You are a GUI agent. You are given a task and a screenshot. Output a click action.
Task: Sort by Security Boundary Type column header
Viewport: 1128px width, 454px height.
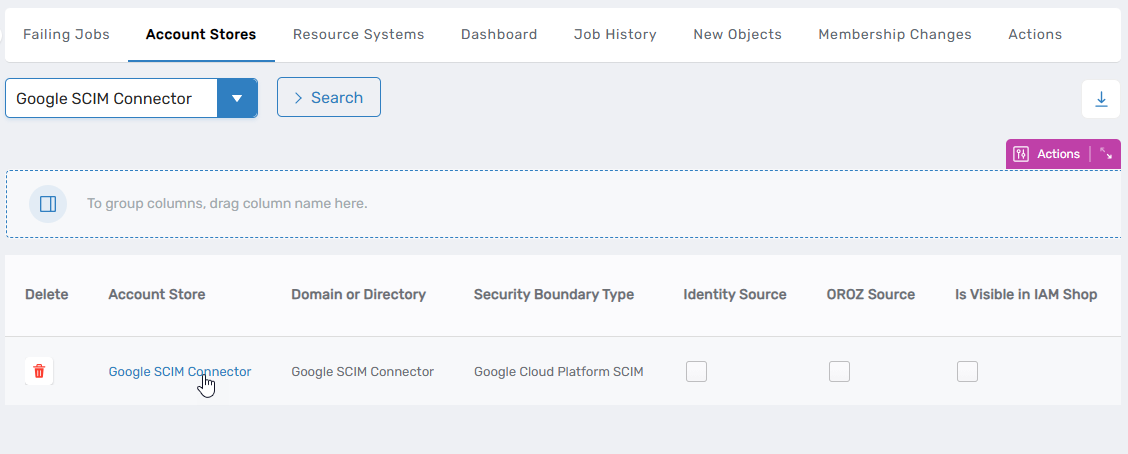pyautogui.click(x=553, y=294)
